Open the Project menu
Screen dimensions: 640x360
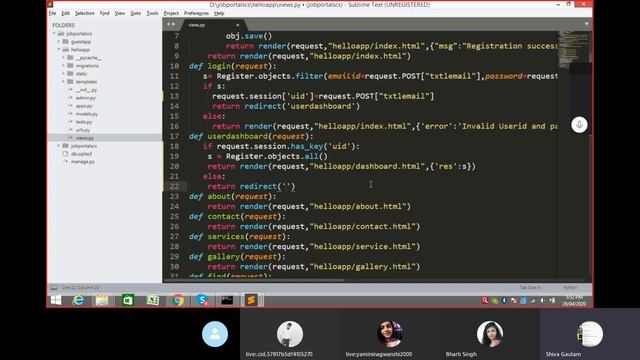(x=171, y=13)
